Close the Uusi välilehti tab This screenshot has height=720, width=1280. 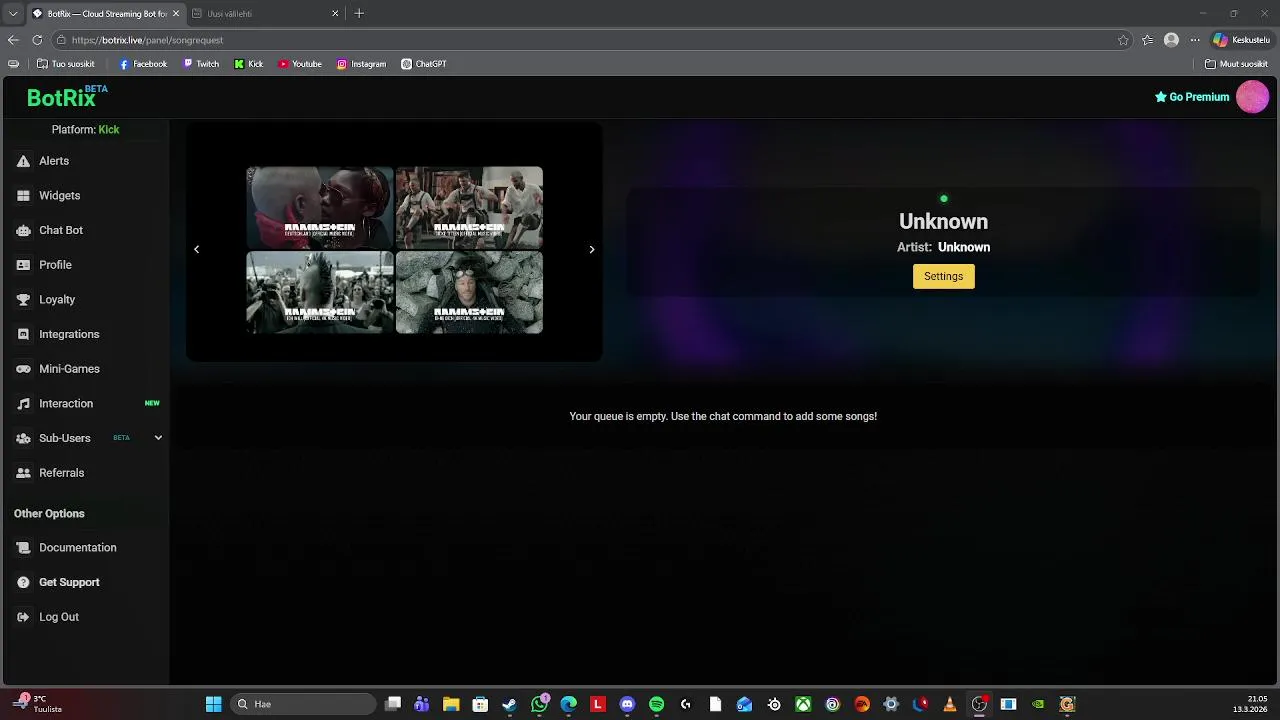335,14
